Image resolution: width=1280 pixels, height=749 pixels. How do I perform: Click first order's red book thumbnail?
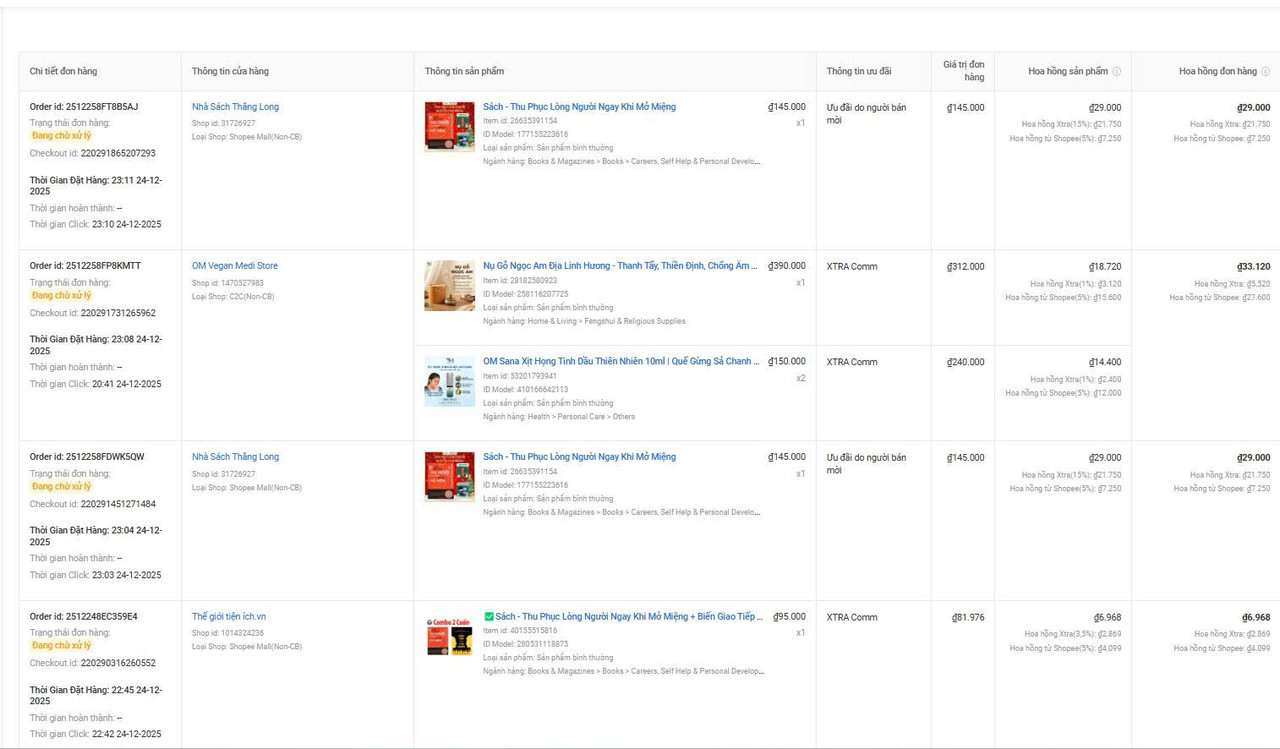tap(450, 127)
